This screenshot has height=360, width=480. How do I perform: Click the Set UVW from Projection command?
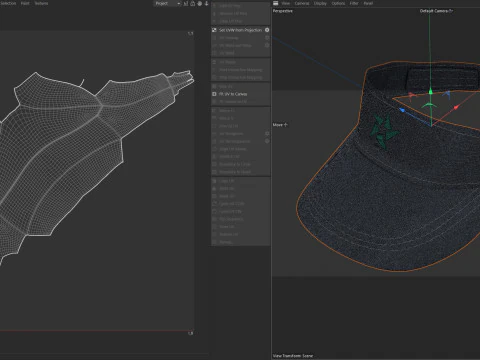click(x=240, y=30)
